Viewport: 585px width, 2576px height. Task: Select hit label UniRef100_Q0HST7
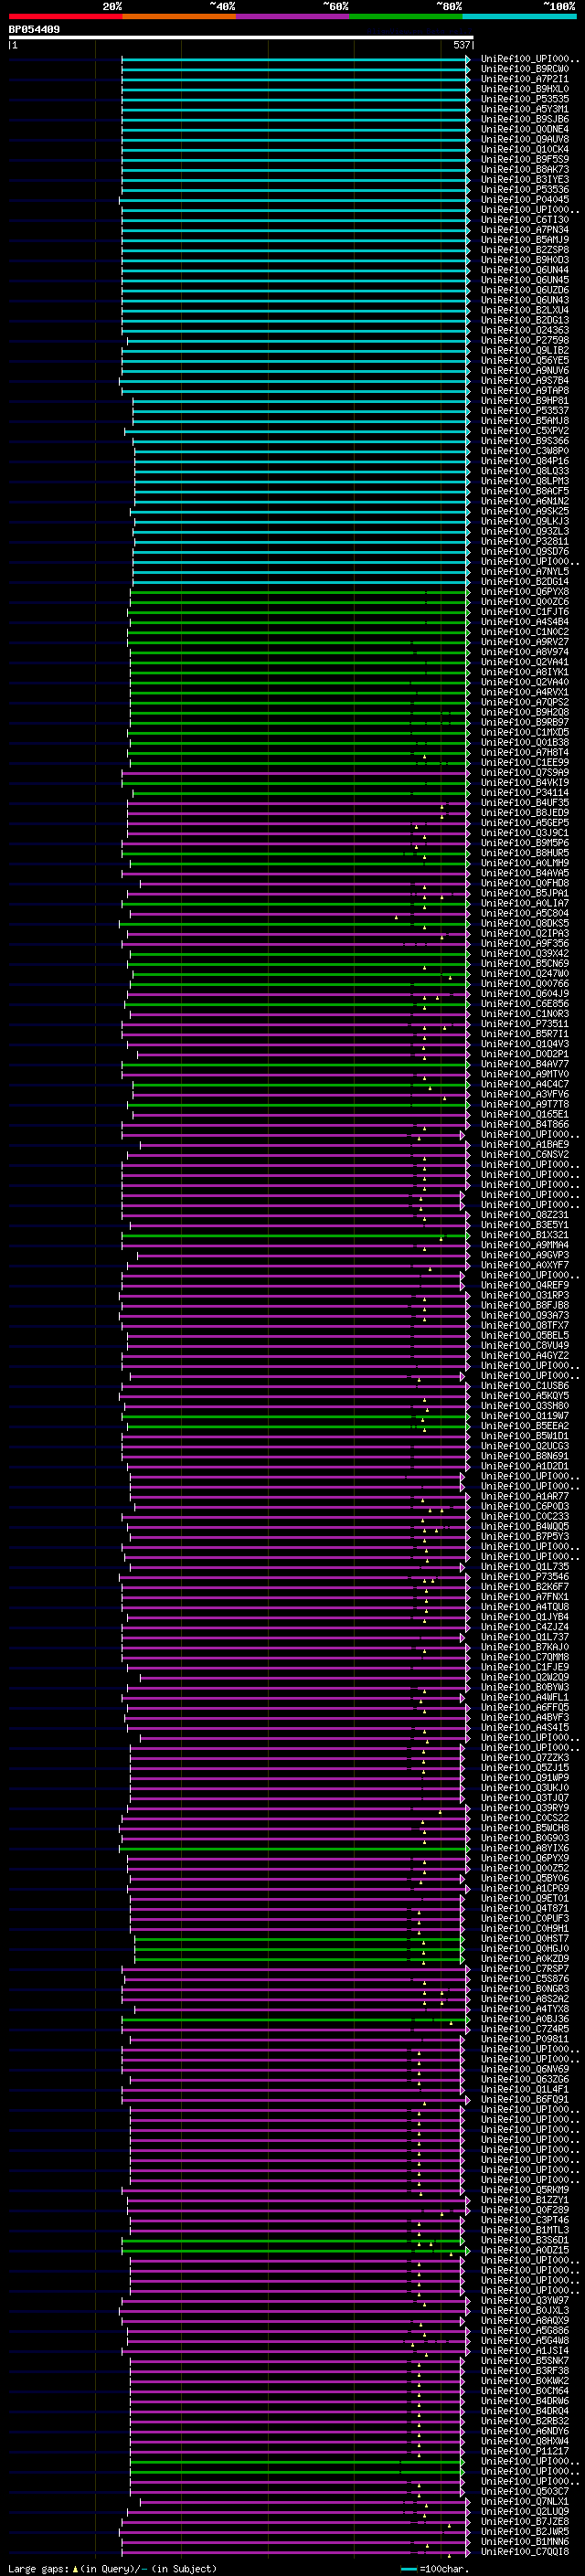(524, 1938)
